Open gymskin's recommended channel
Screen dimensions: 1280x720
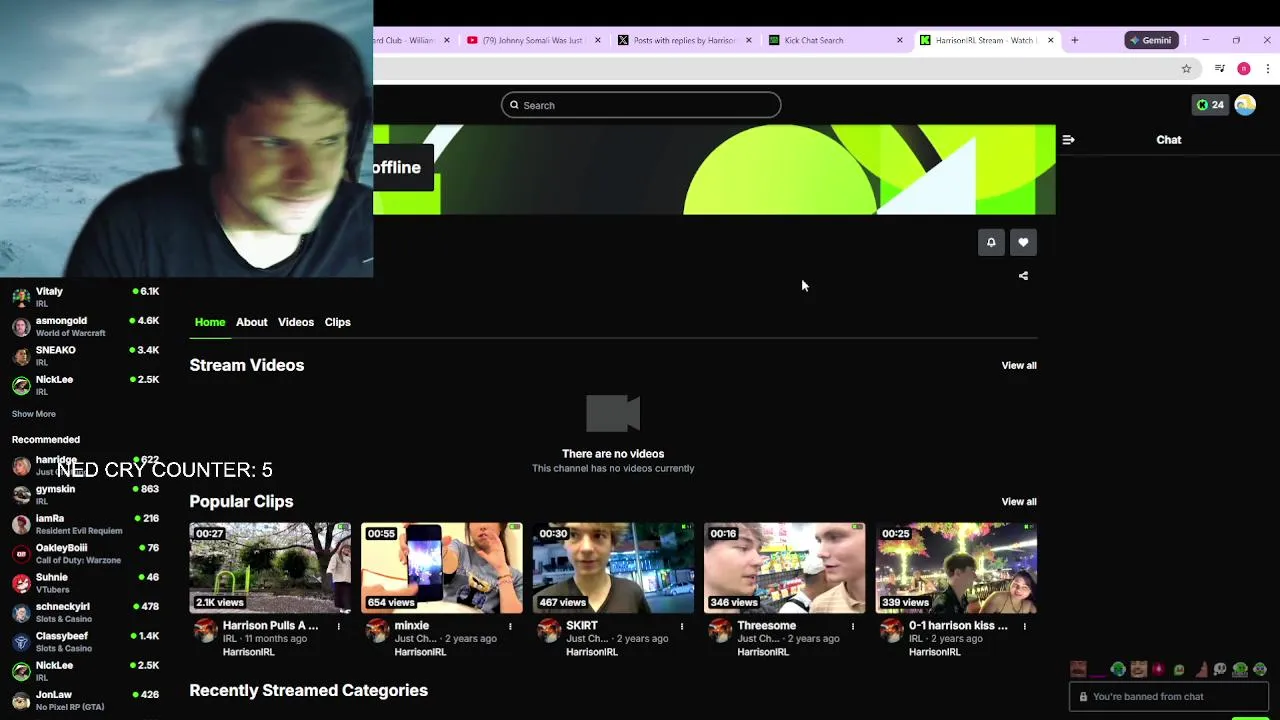point(86,494)
